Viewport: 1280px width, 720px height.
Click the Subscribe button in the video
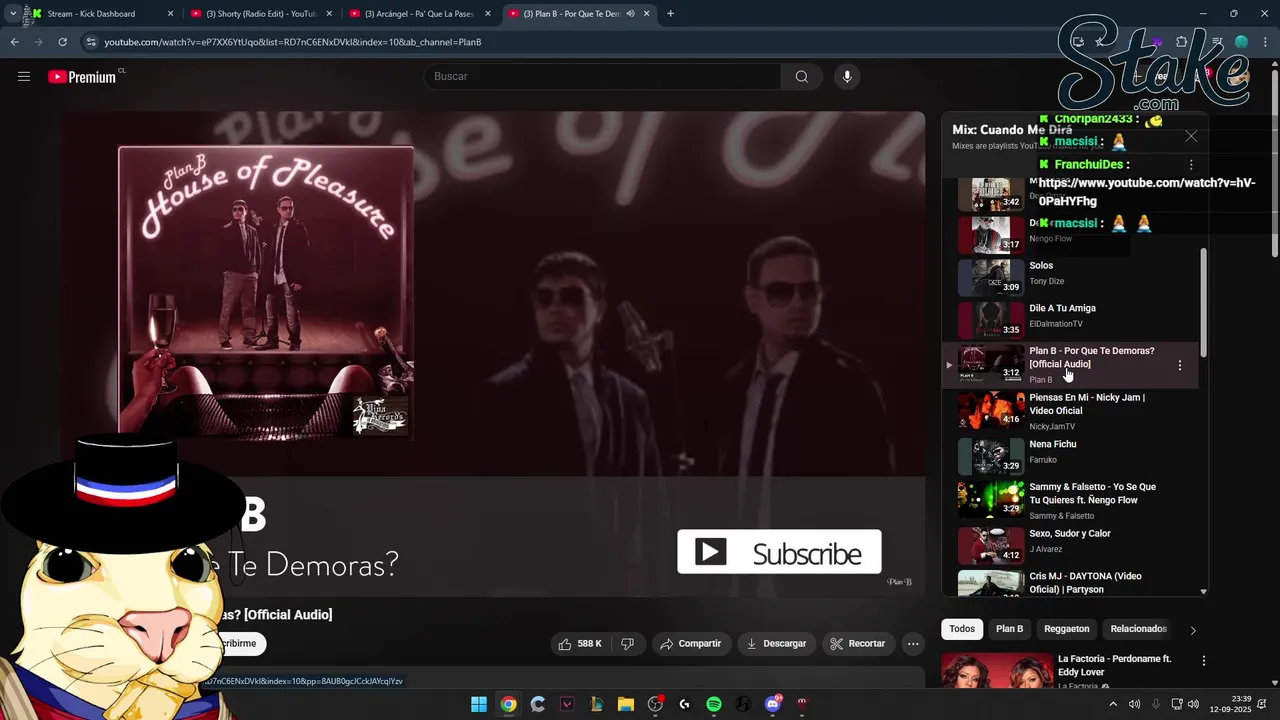[779, 552]
